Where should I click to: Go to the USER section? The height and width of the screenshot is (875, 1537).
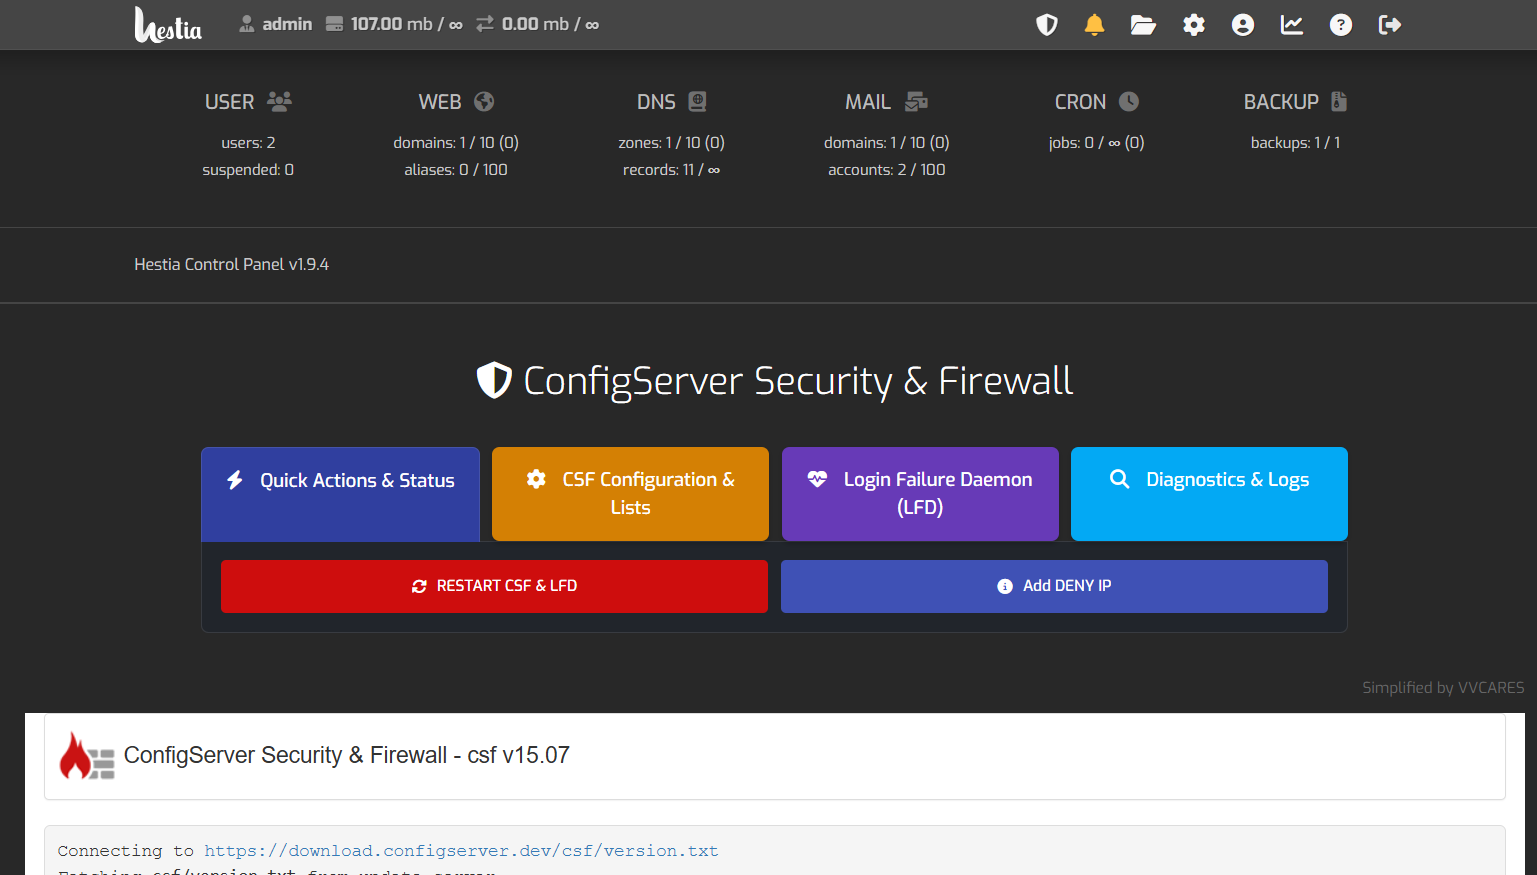[x=248, y=102]
